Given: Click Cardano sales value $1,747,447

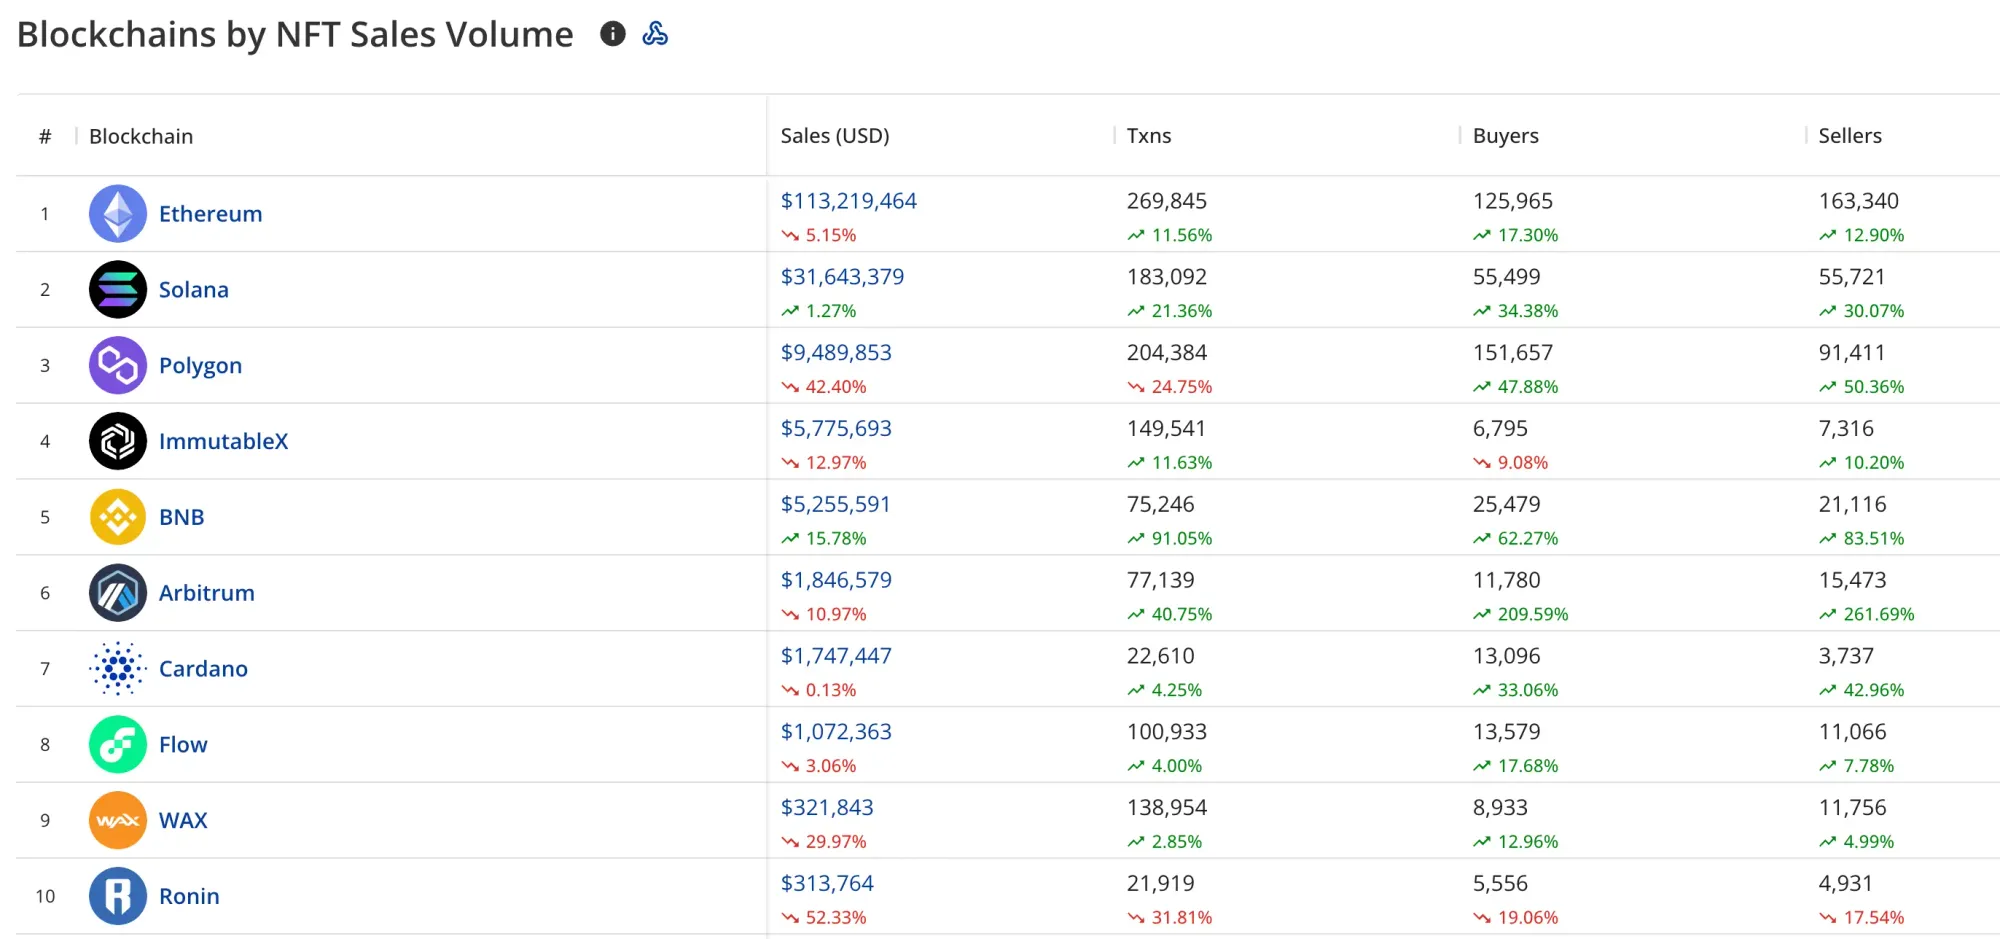Looking at the screenshot, I should click(836, 656).
